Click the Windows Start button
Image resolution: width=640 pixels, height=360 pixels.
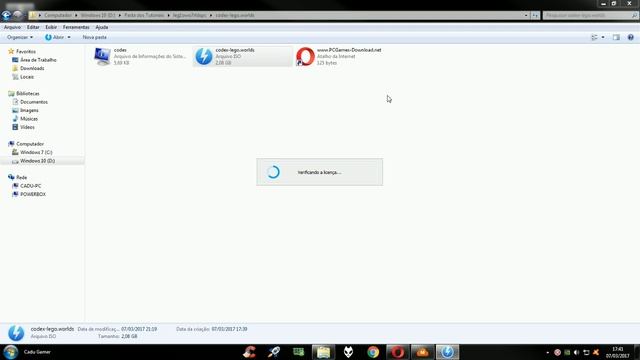click(11, 352)
